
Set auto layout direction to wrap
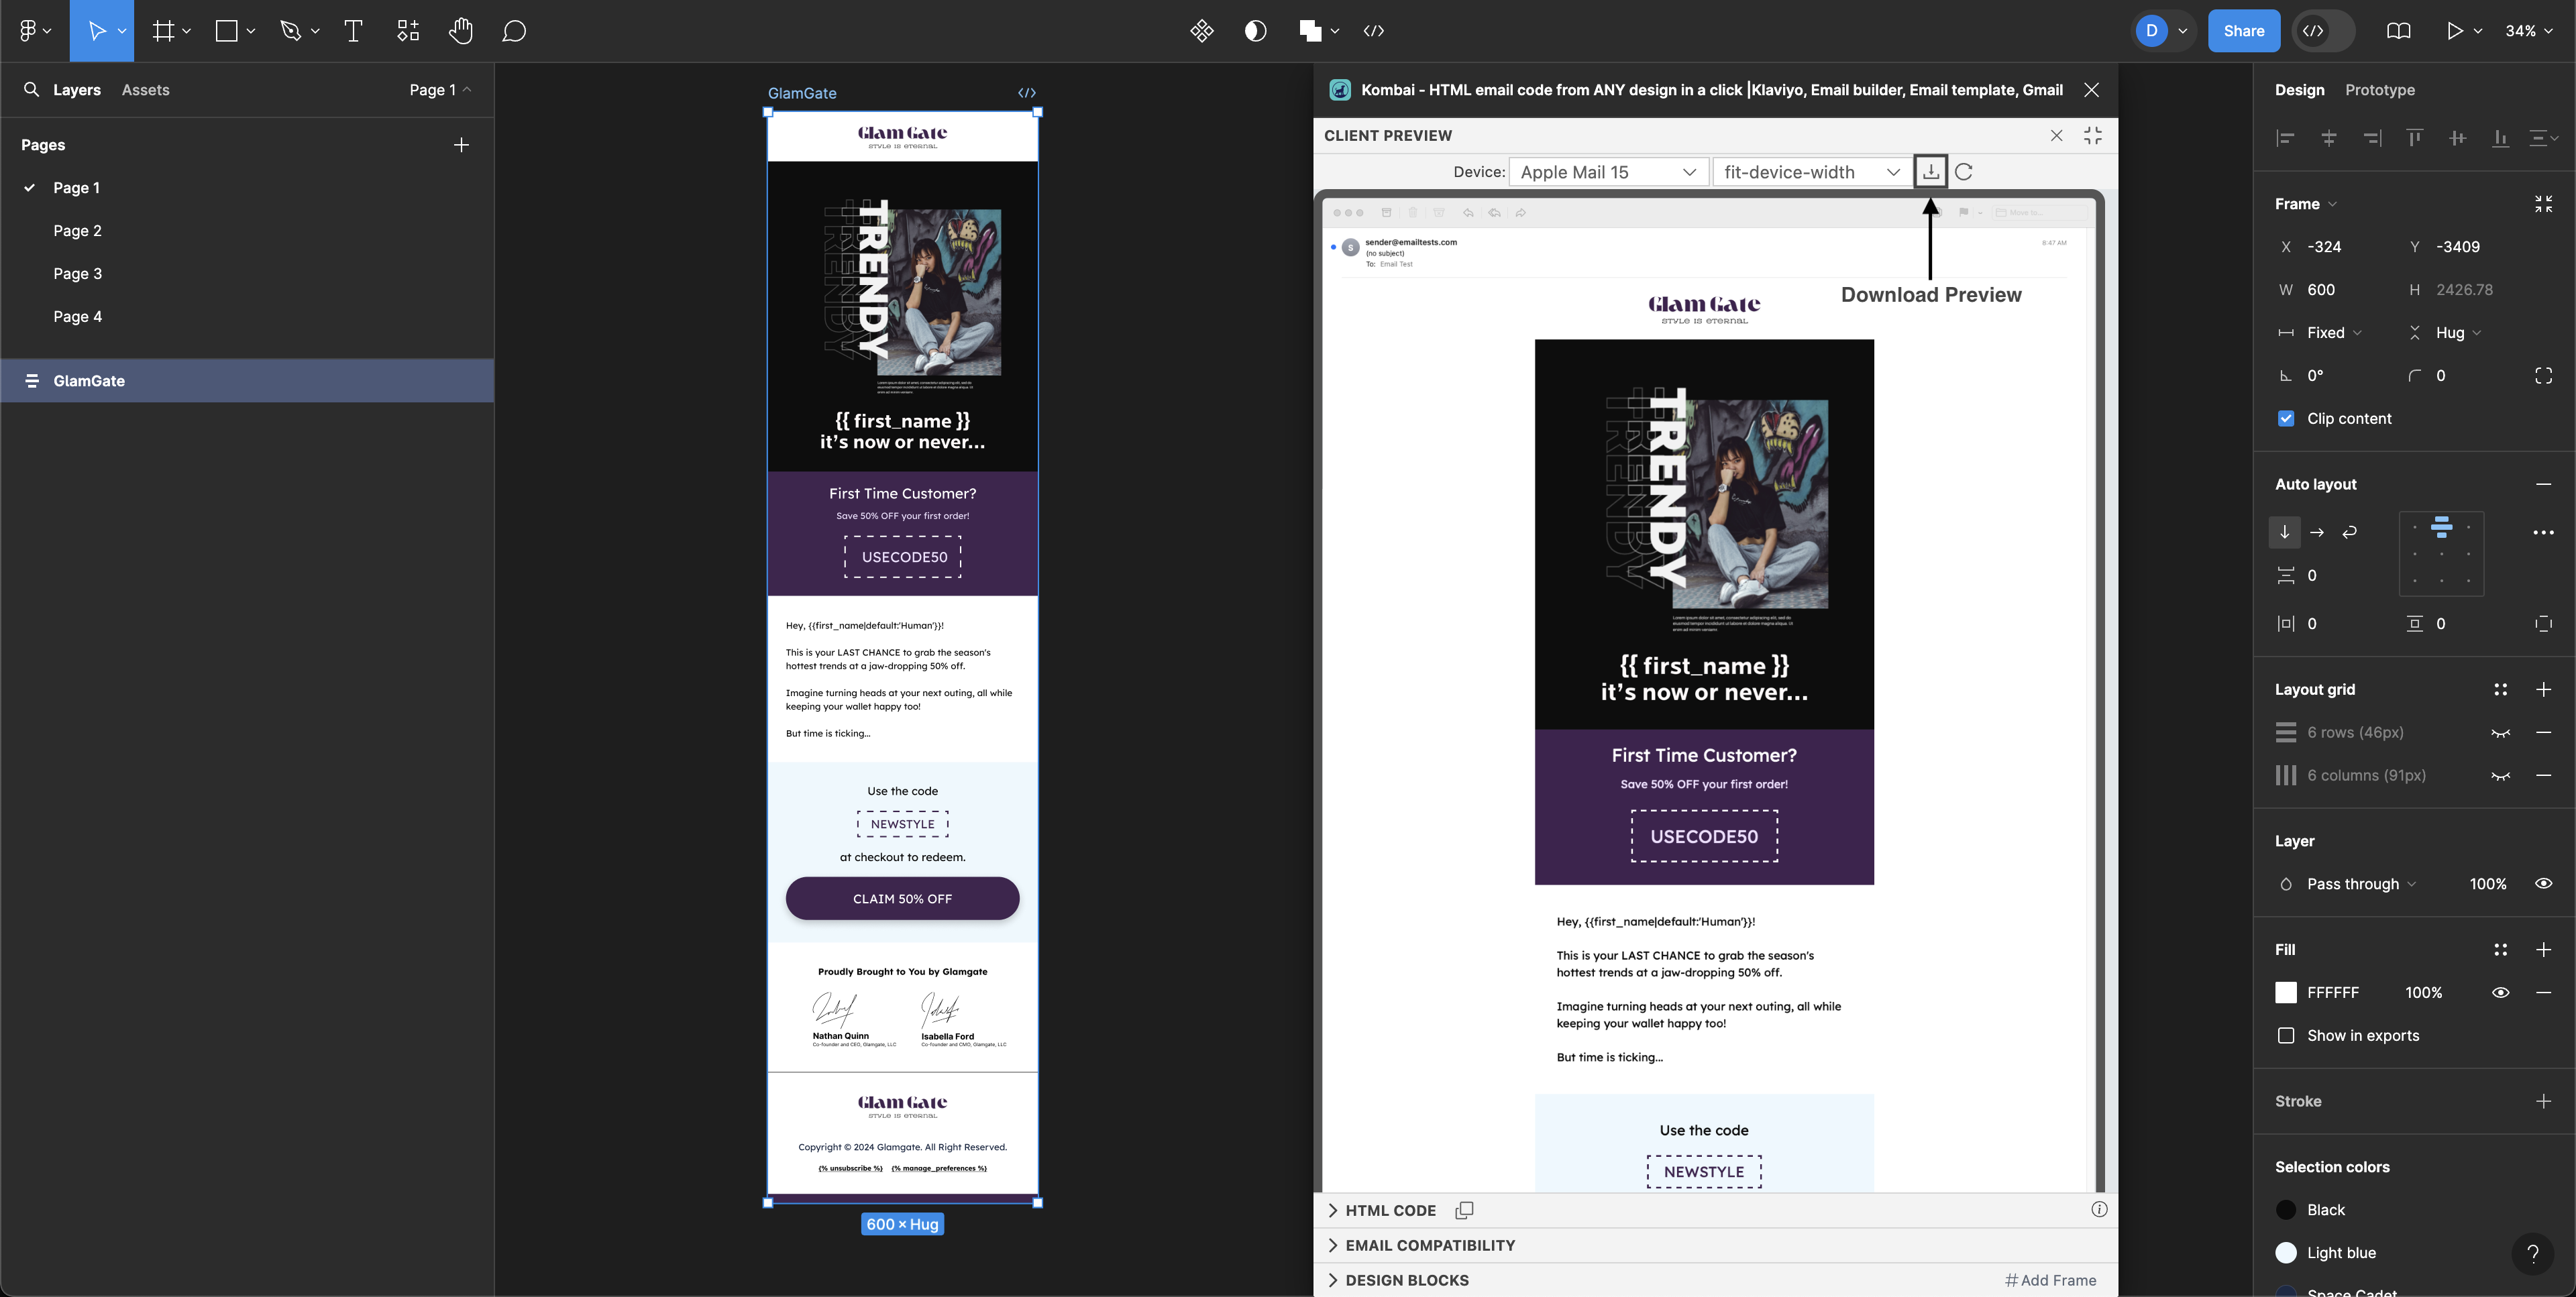2349,532
